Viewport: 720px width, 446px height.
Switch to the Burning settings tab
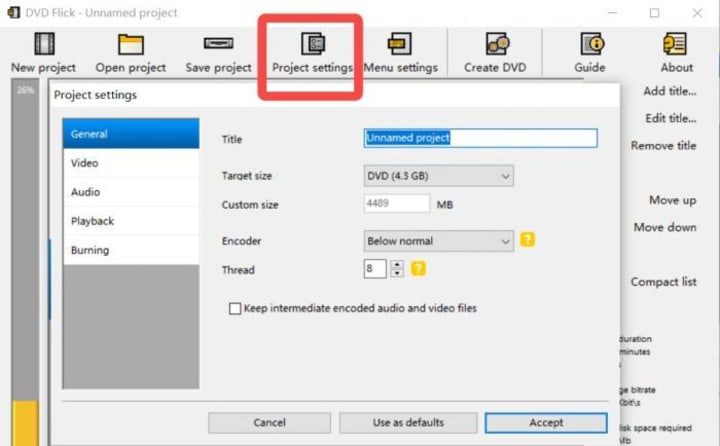tap(131, 250)
